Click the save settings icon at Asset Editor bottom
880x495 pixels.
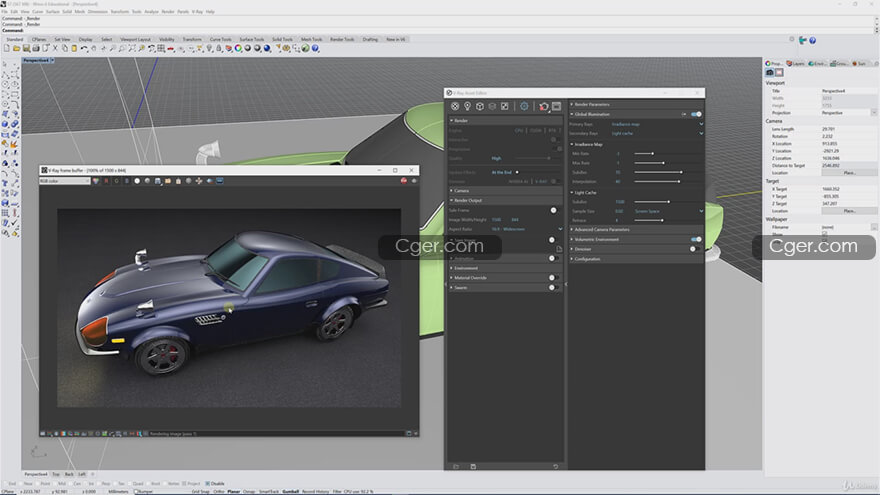pyautogui.click(x=473, y=466)
